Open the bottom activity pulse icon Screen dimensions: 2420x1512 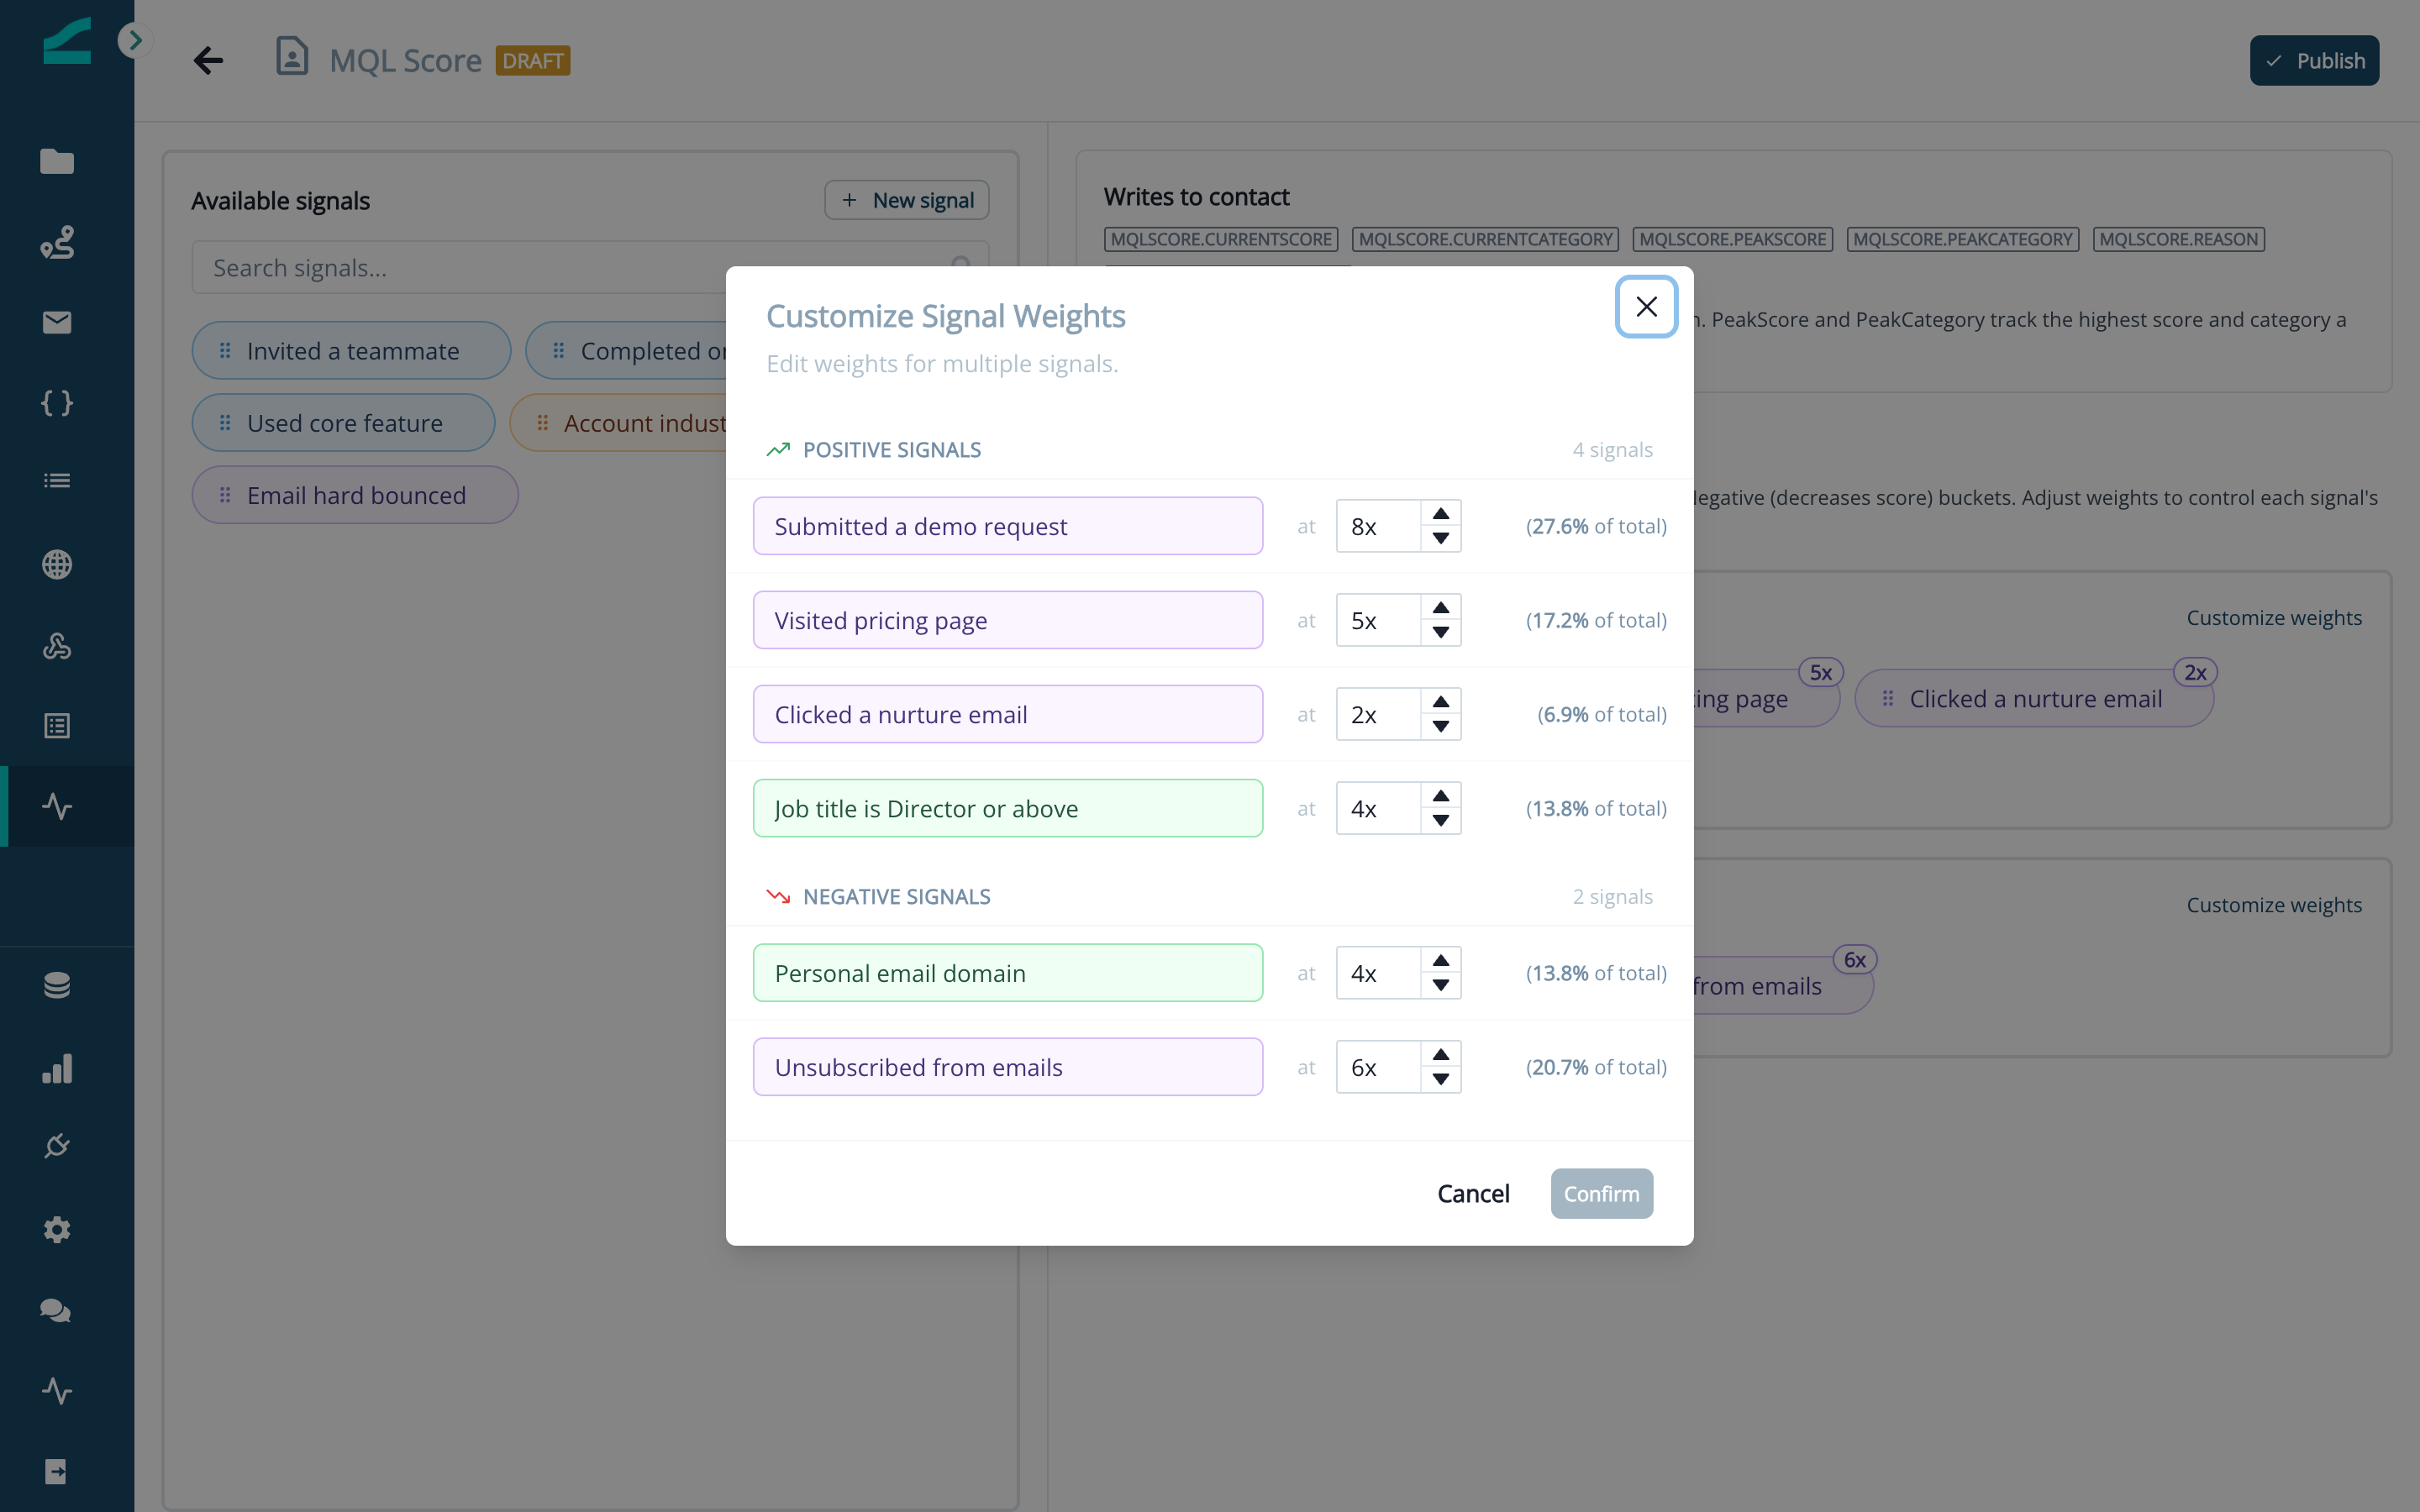click(57, 1391)
